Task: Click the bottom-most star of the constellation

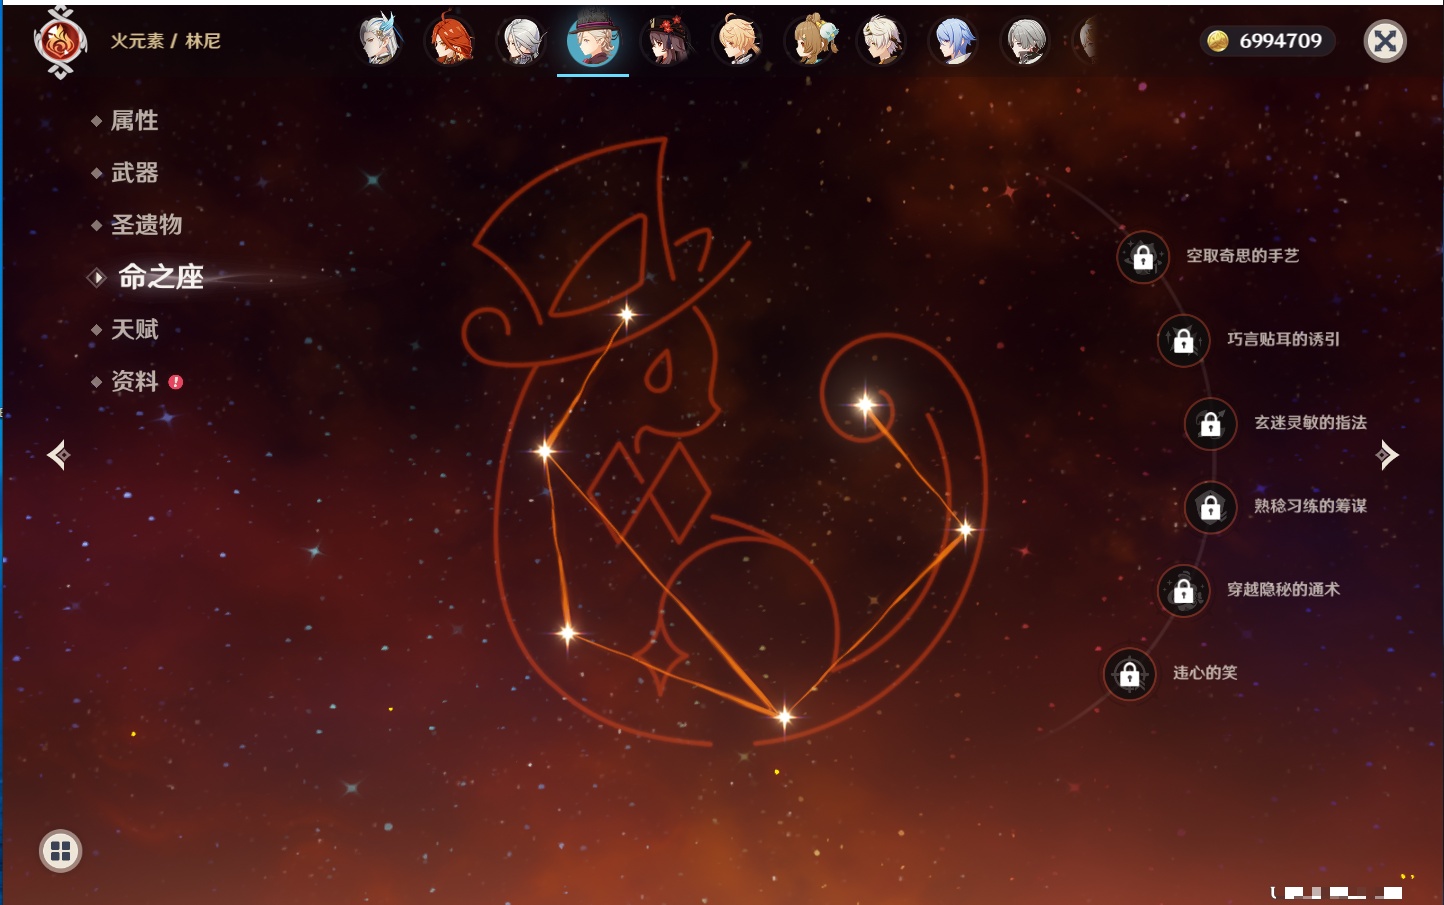Action: click(x=785, y=716)
